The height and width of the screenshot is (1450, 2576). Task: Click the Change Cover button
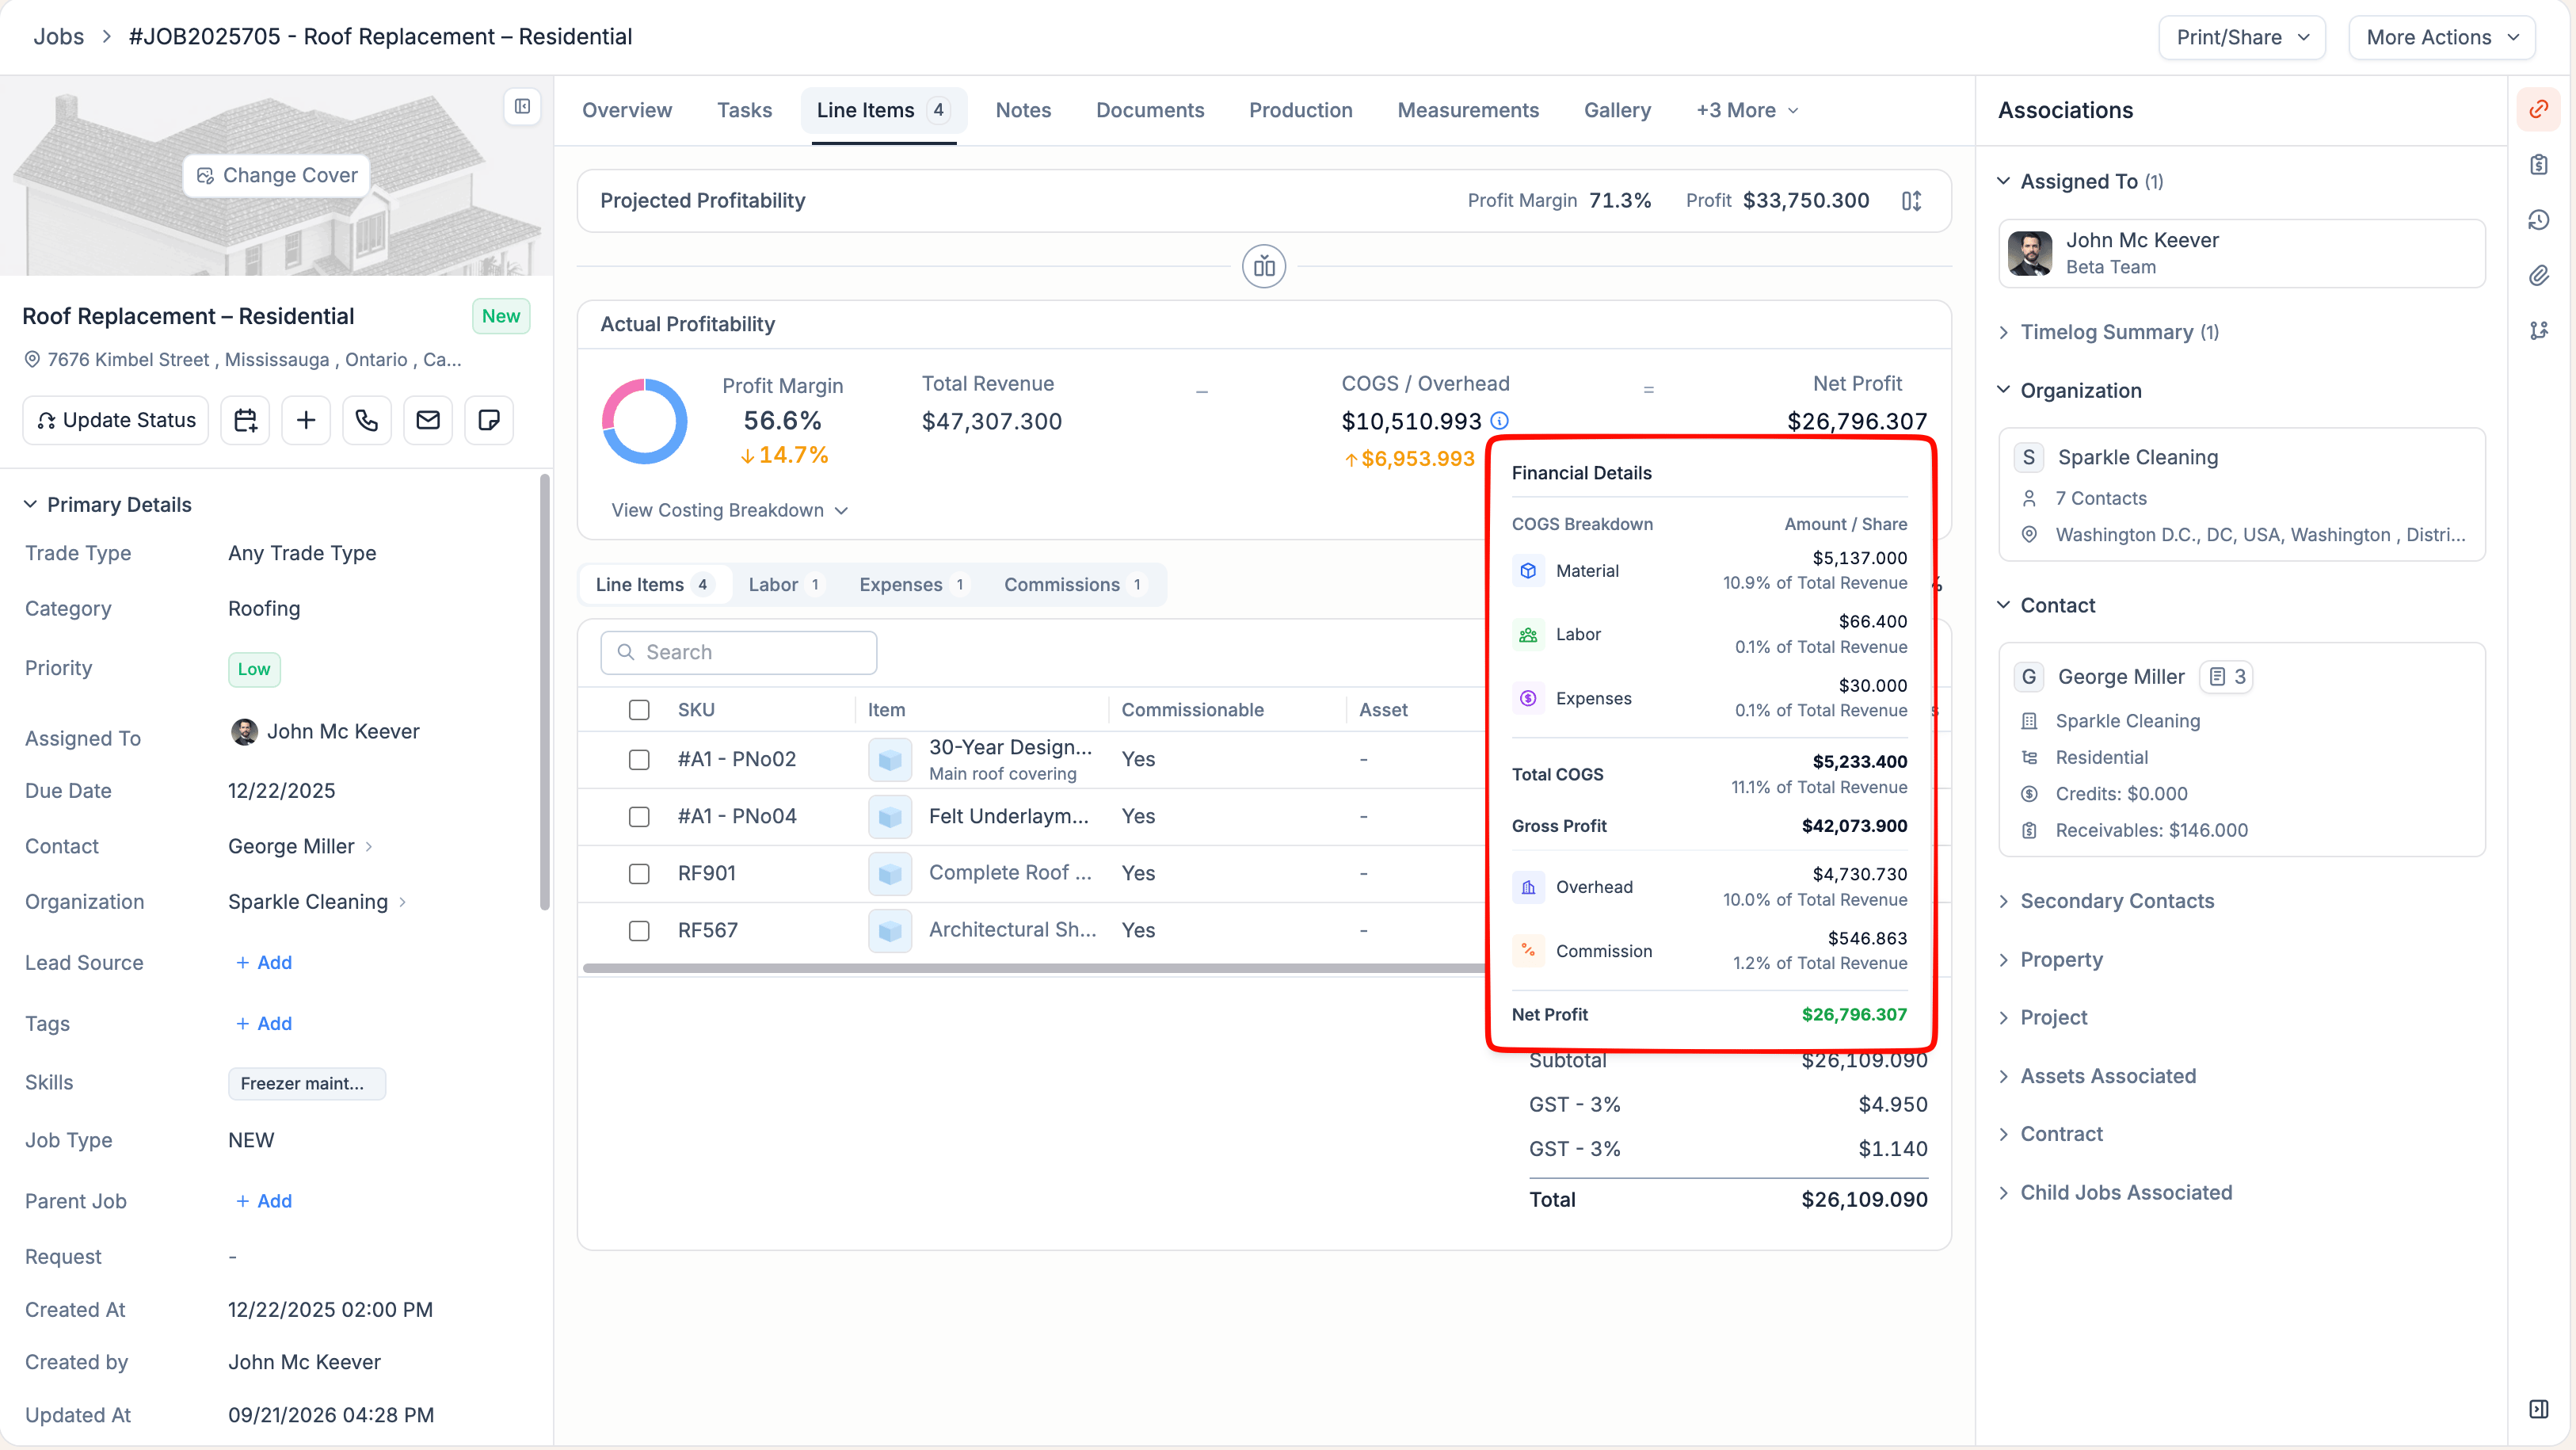(277, 175)
